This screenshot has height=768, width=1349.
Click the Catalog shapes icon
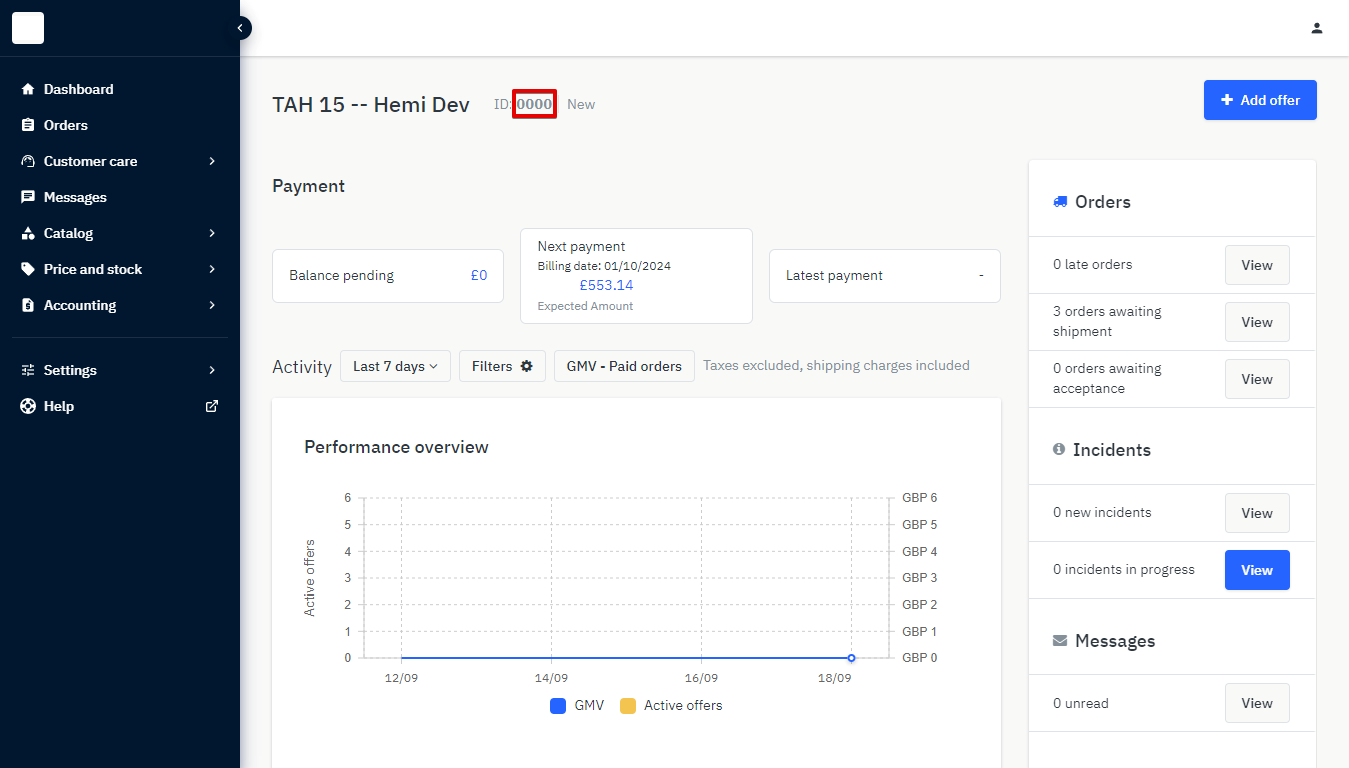[x=28, y=233]
